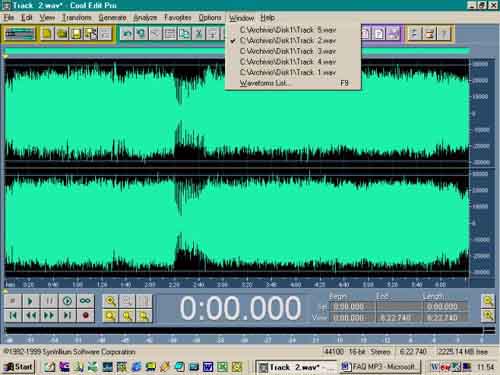Open Waveform List from Window menu

click(293, 83)
